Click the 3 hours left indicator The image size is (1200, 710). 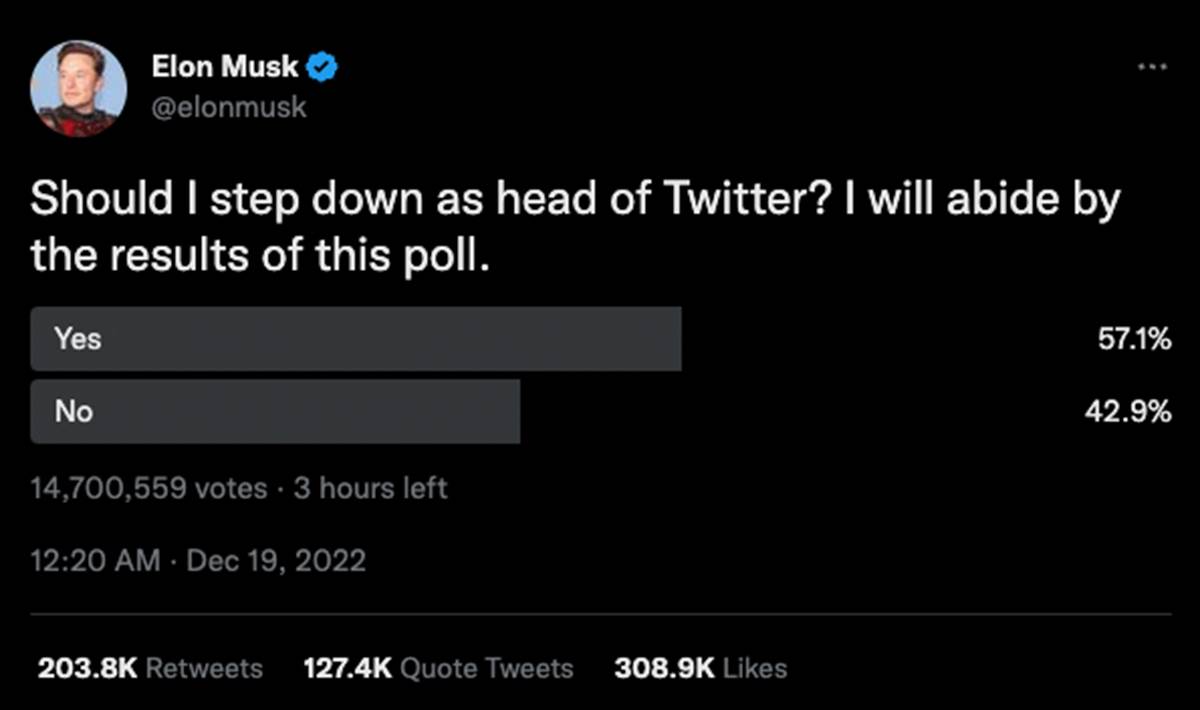369,488
